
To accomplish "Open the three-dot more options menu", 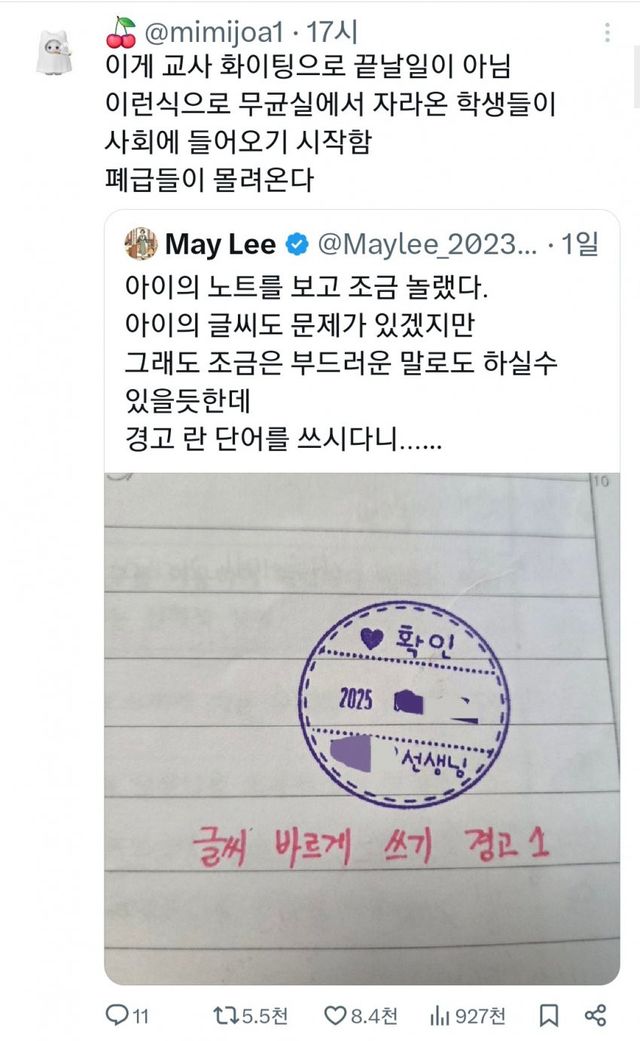I will [607, 33].
